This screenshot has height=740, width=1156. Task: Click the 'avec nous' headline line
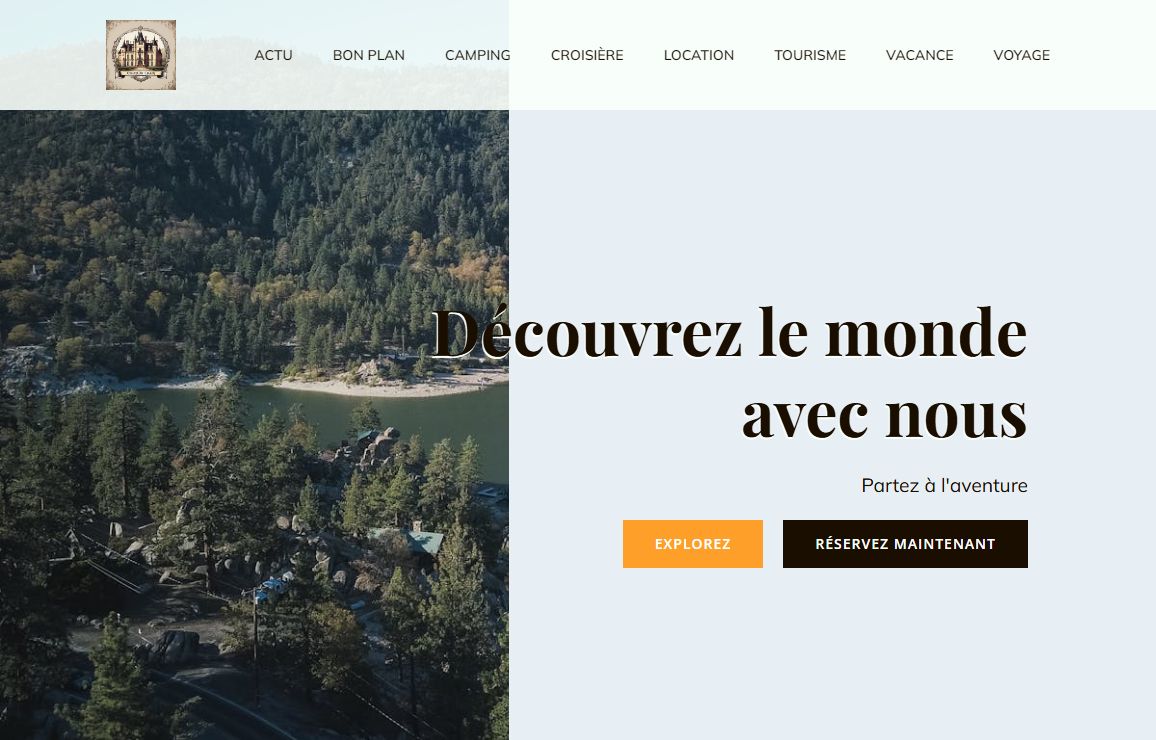click(885, 415)
